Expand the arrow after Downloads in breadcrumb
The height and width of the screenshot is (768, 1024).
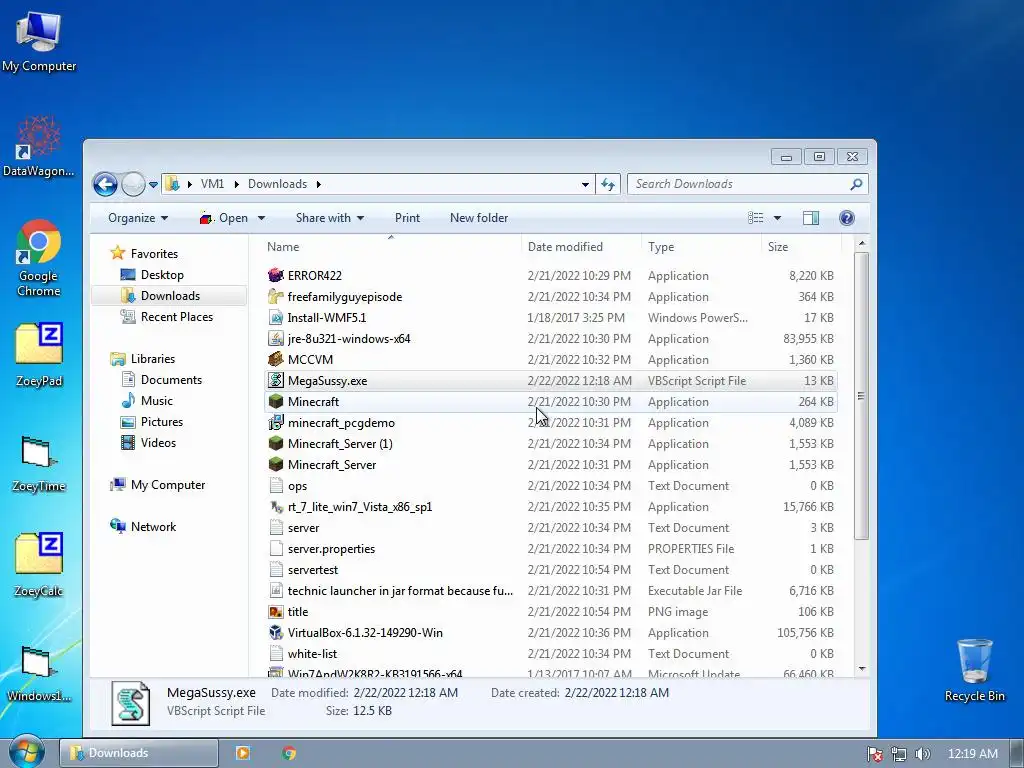pyautogui.click(x=319, y=184)
